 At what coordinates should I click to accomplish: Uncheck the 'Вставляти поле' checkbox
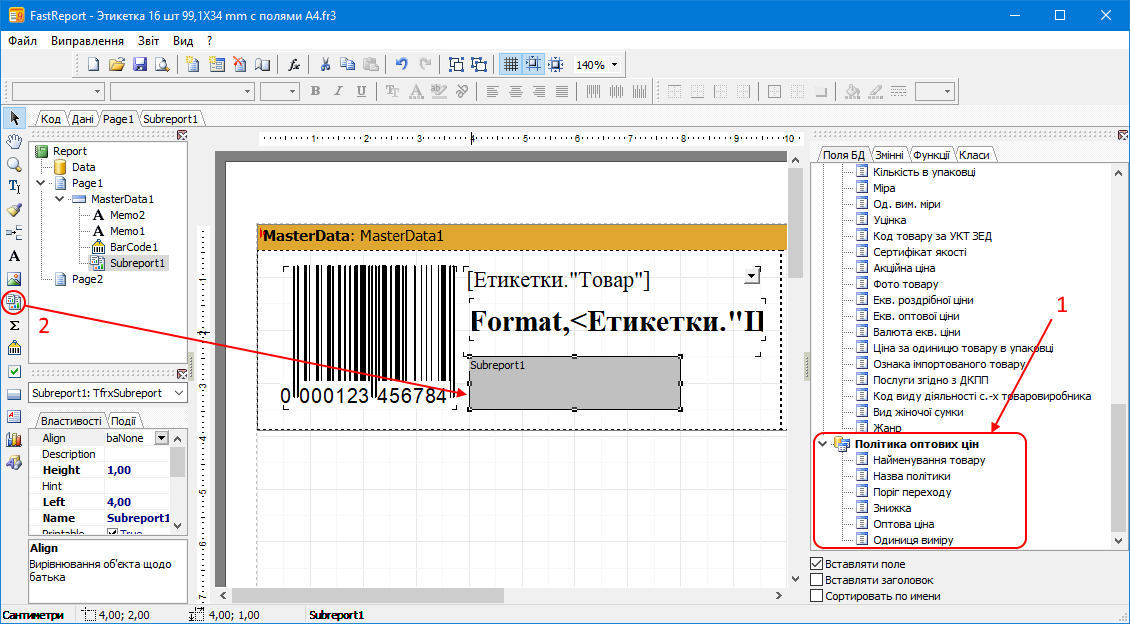coord(817,563)
